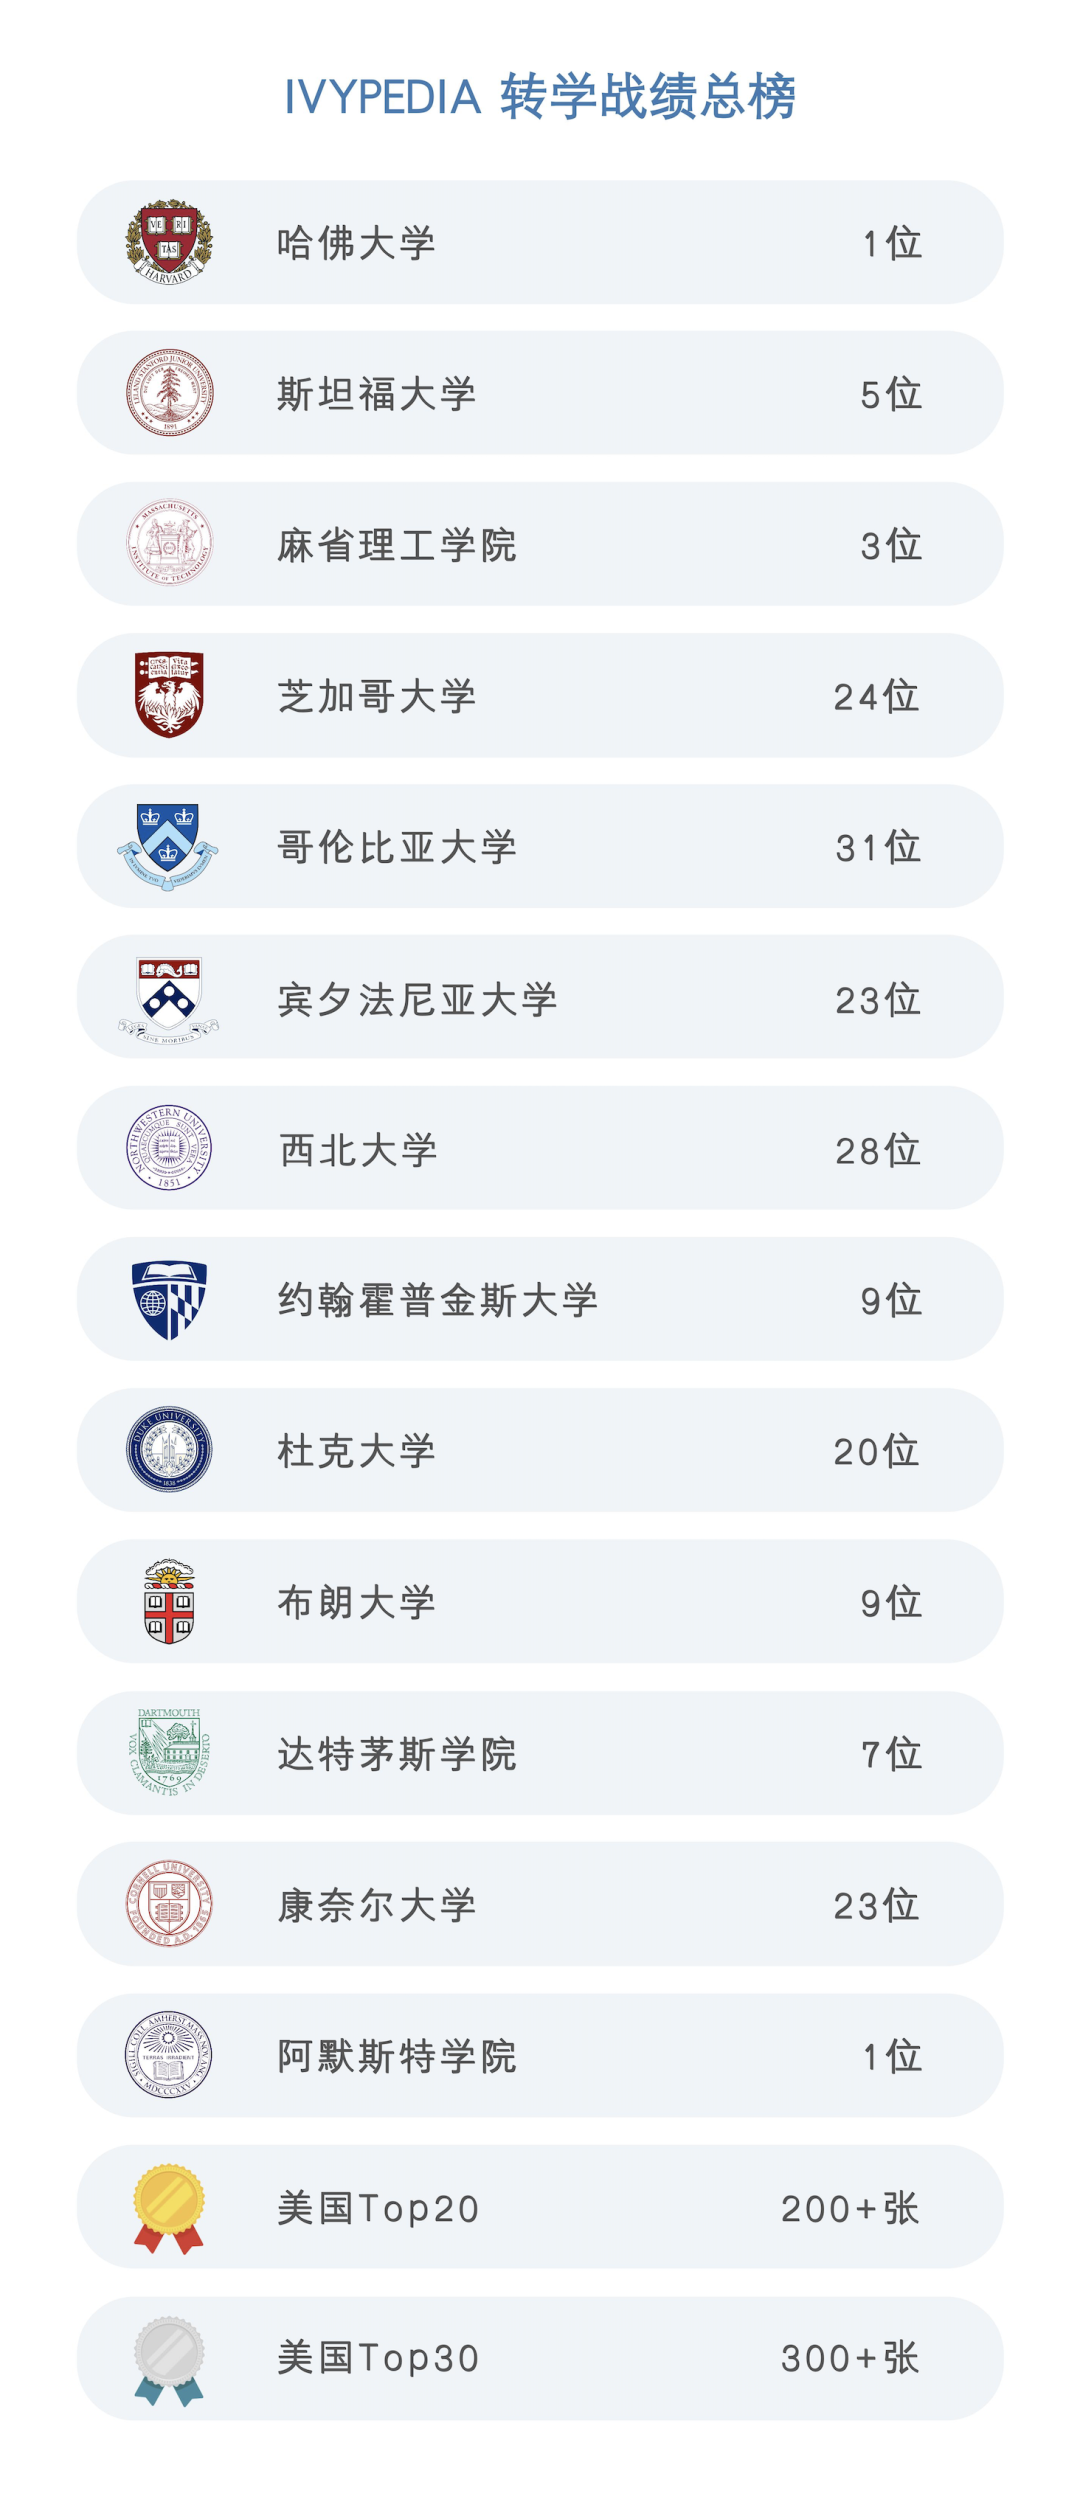This screenshot has height=2502, width=1080.
Task: Click the Amherst College seal
Action: point(169,2055)
